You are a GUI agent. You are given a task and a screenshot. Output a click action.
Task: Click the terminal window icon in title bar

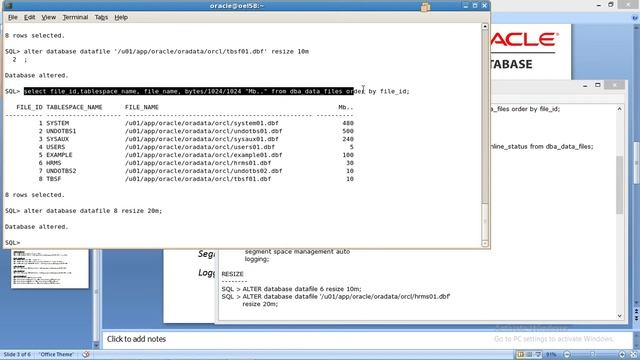(9, 6)
